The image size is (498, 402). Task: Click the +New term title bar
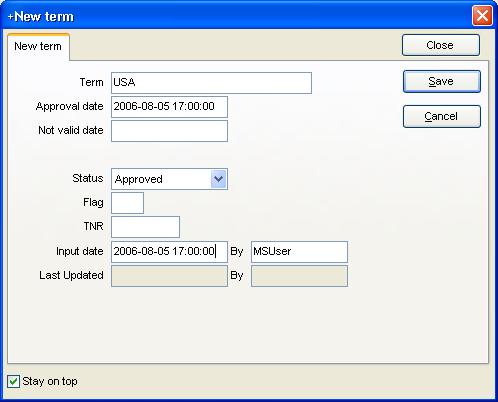click(233, 16)
